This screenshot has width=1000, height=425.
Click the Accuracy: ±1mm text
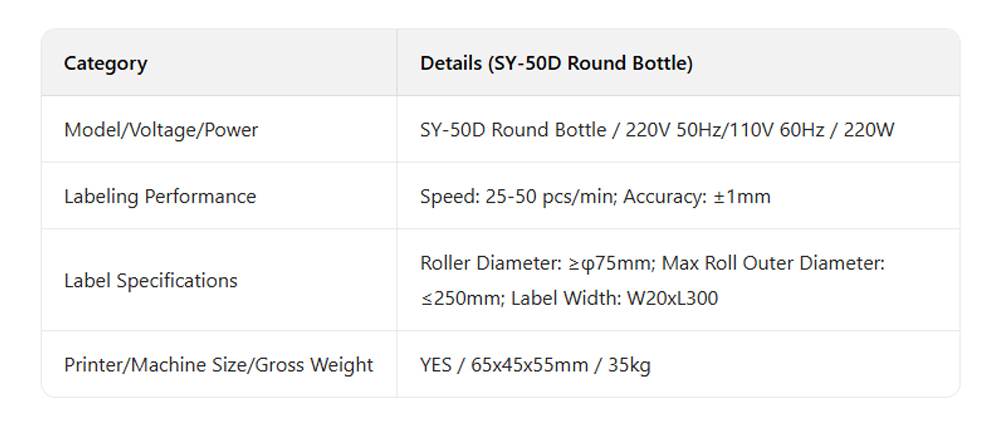click(697, 196)
